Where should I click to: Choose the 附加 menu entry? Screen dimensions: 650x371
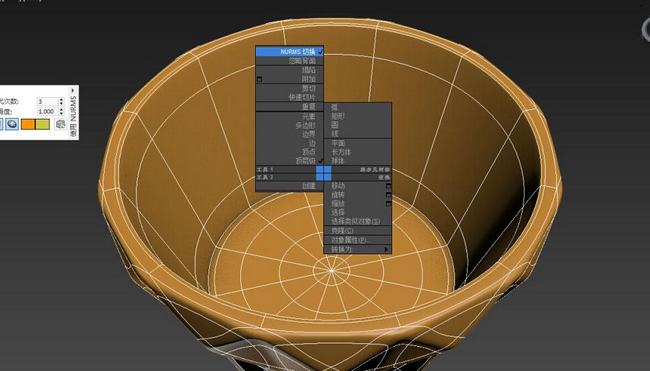tap(289, 79)
